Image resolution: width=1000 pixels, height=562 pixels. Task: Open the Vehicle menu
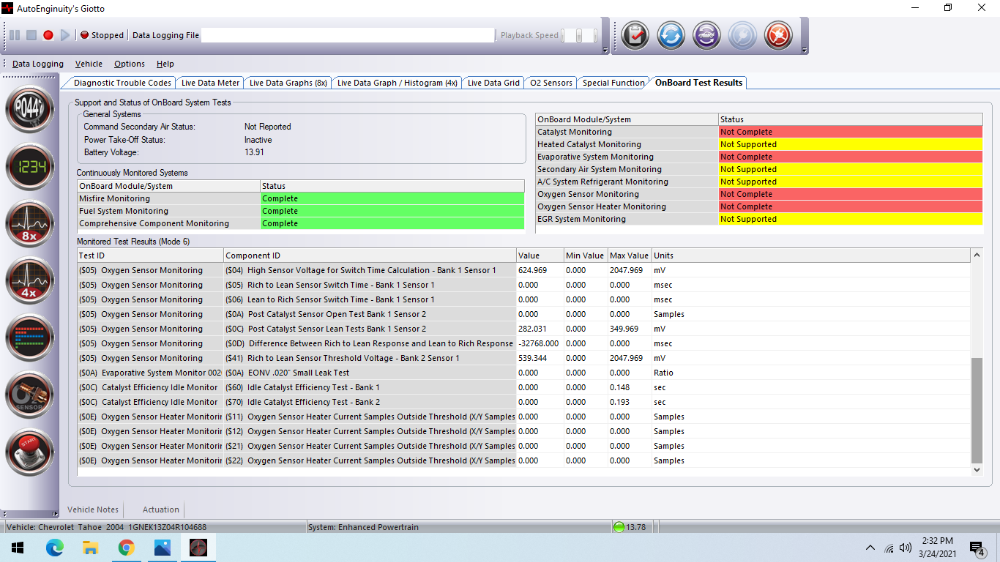(x=89, y=64)
